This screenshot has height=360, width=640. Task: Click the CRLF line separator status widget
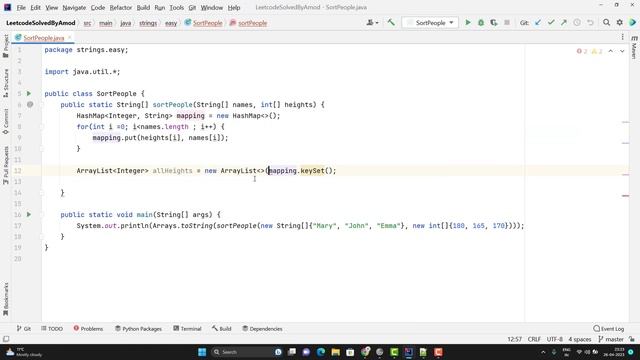coord(534,339)
